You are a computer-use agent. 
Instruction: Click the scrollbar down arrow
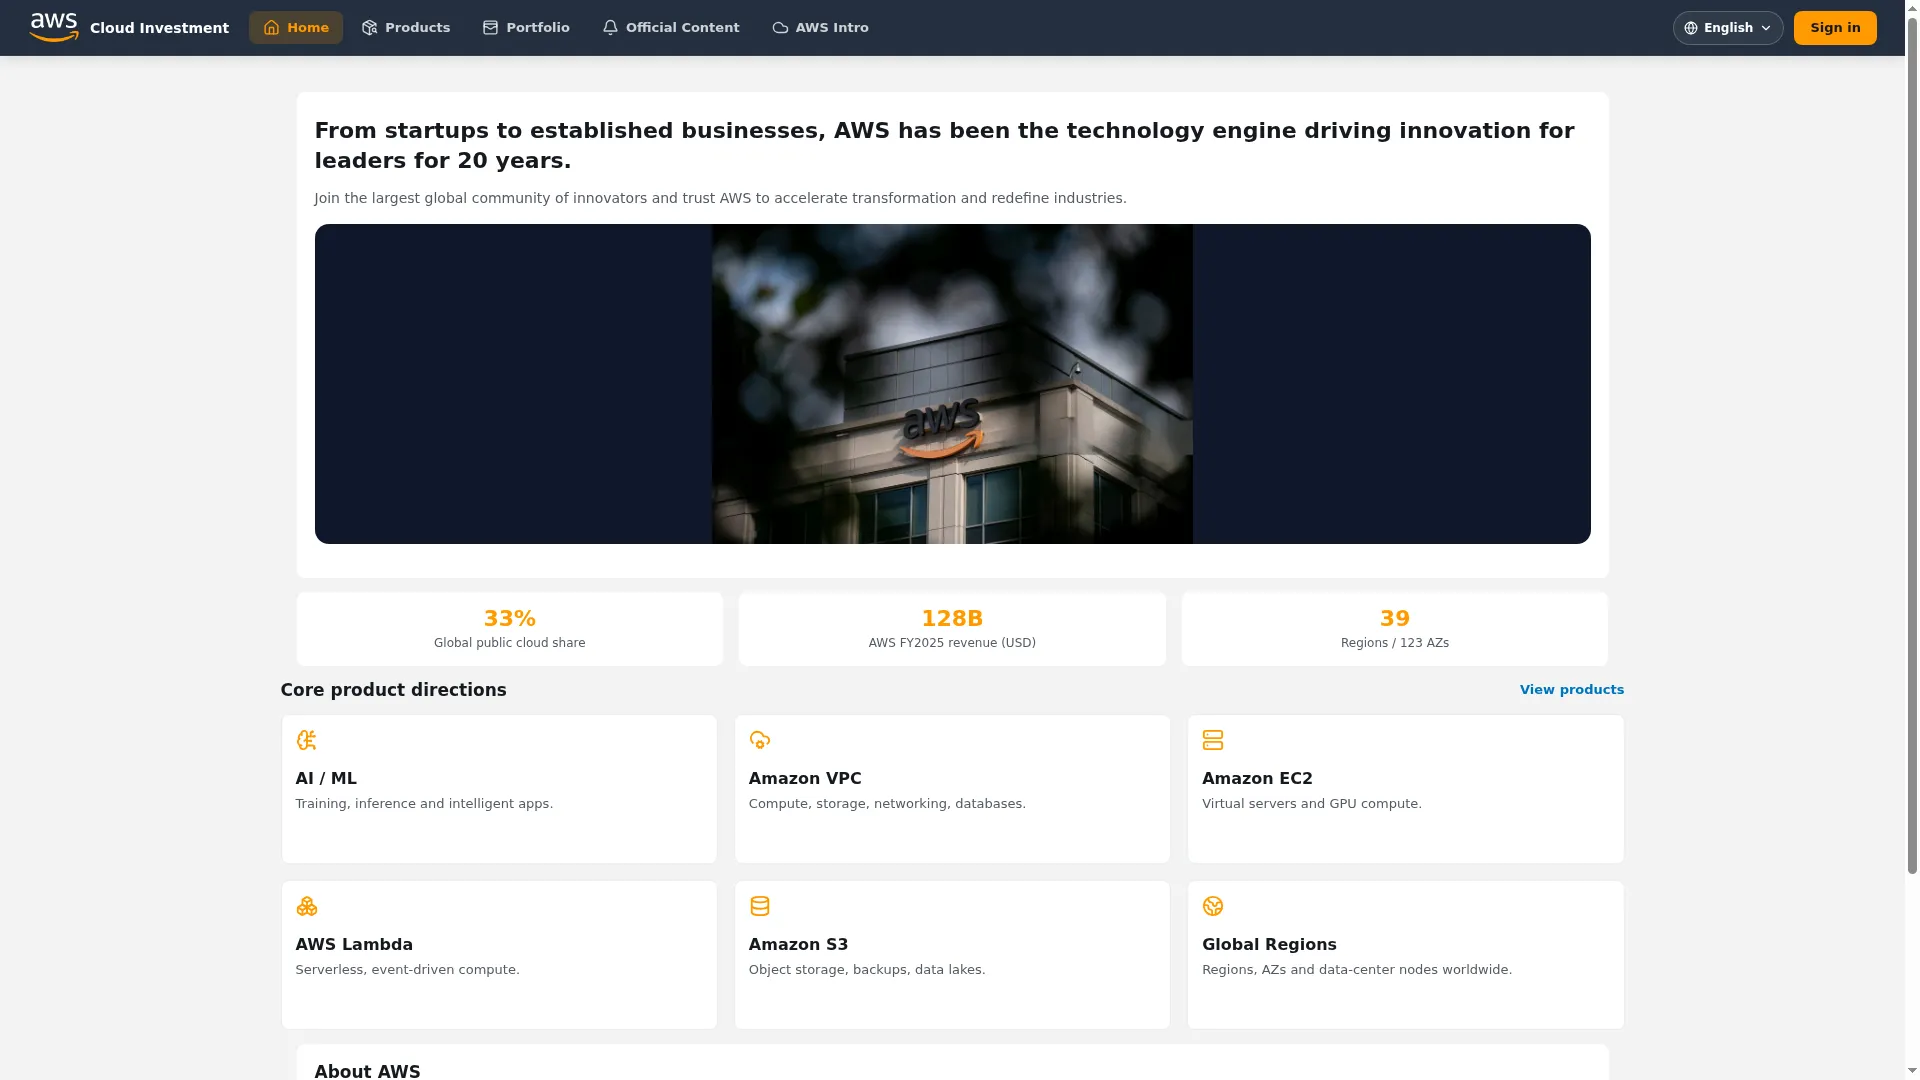(1912, 1072)
